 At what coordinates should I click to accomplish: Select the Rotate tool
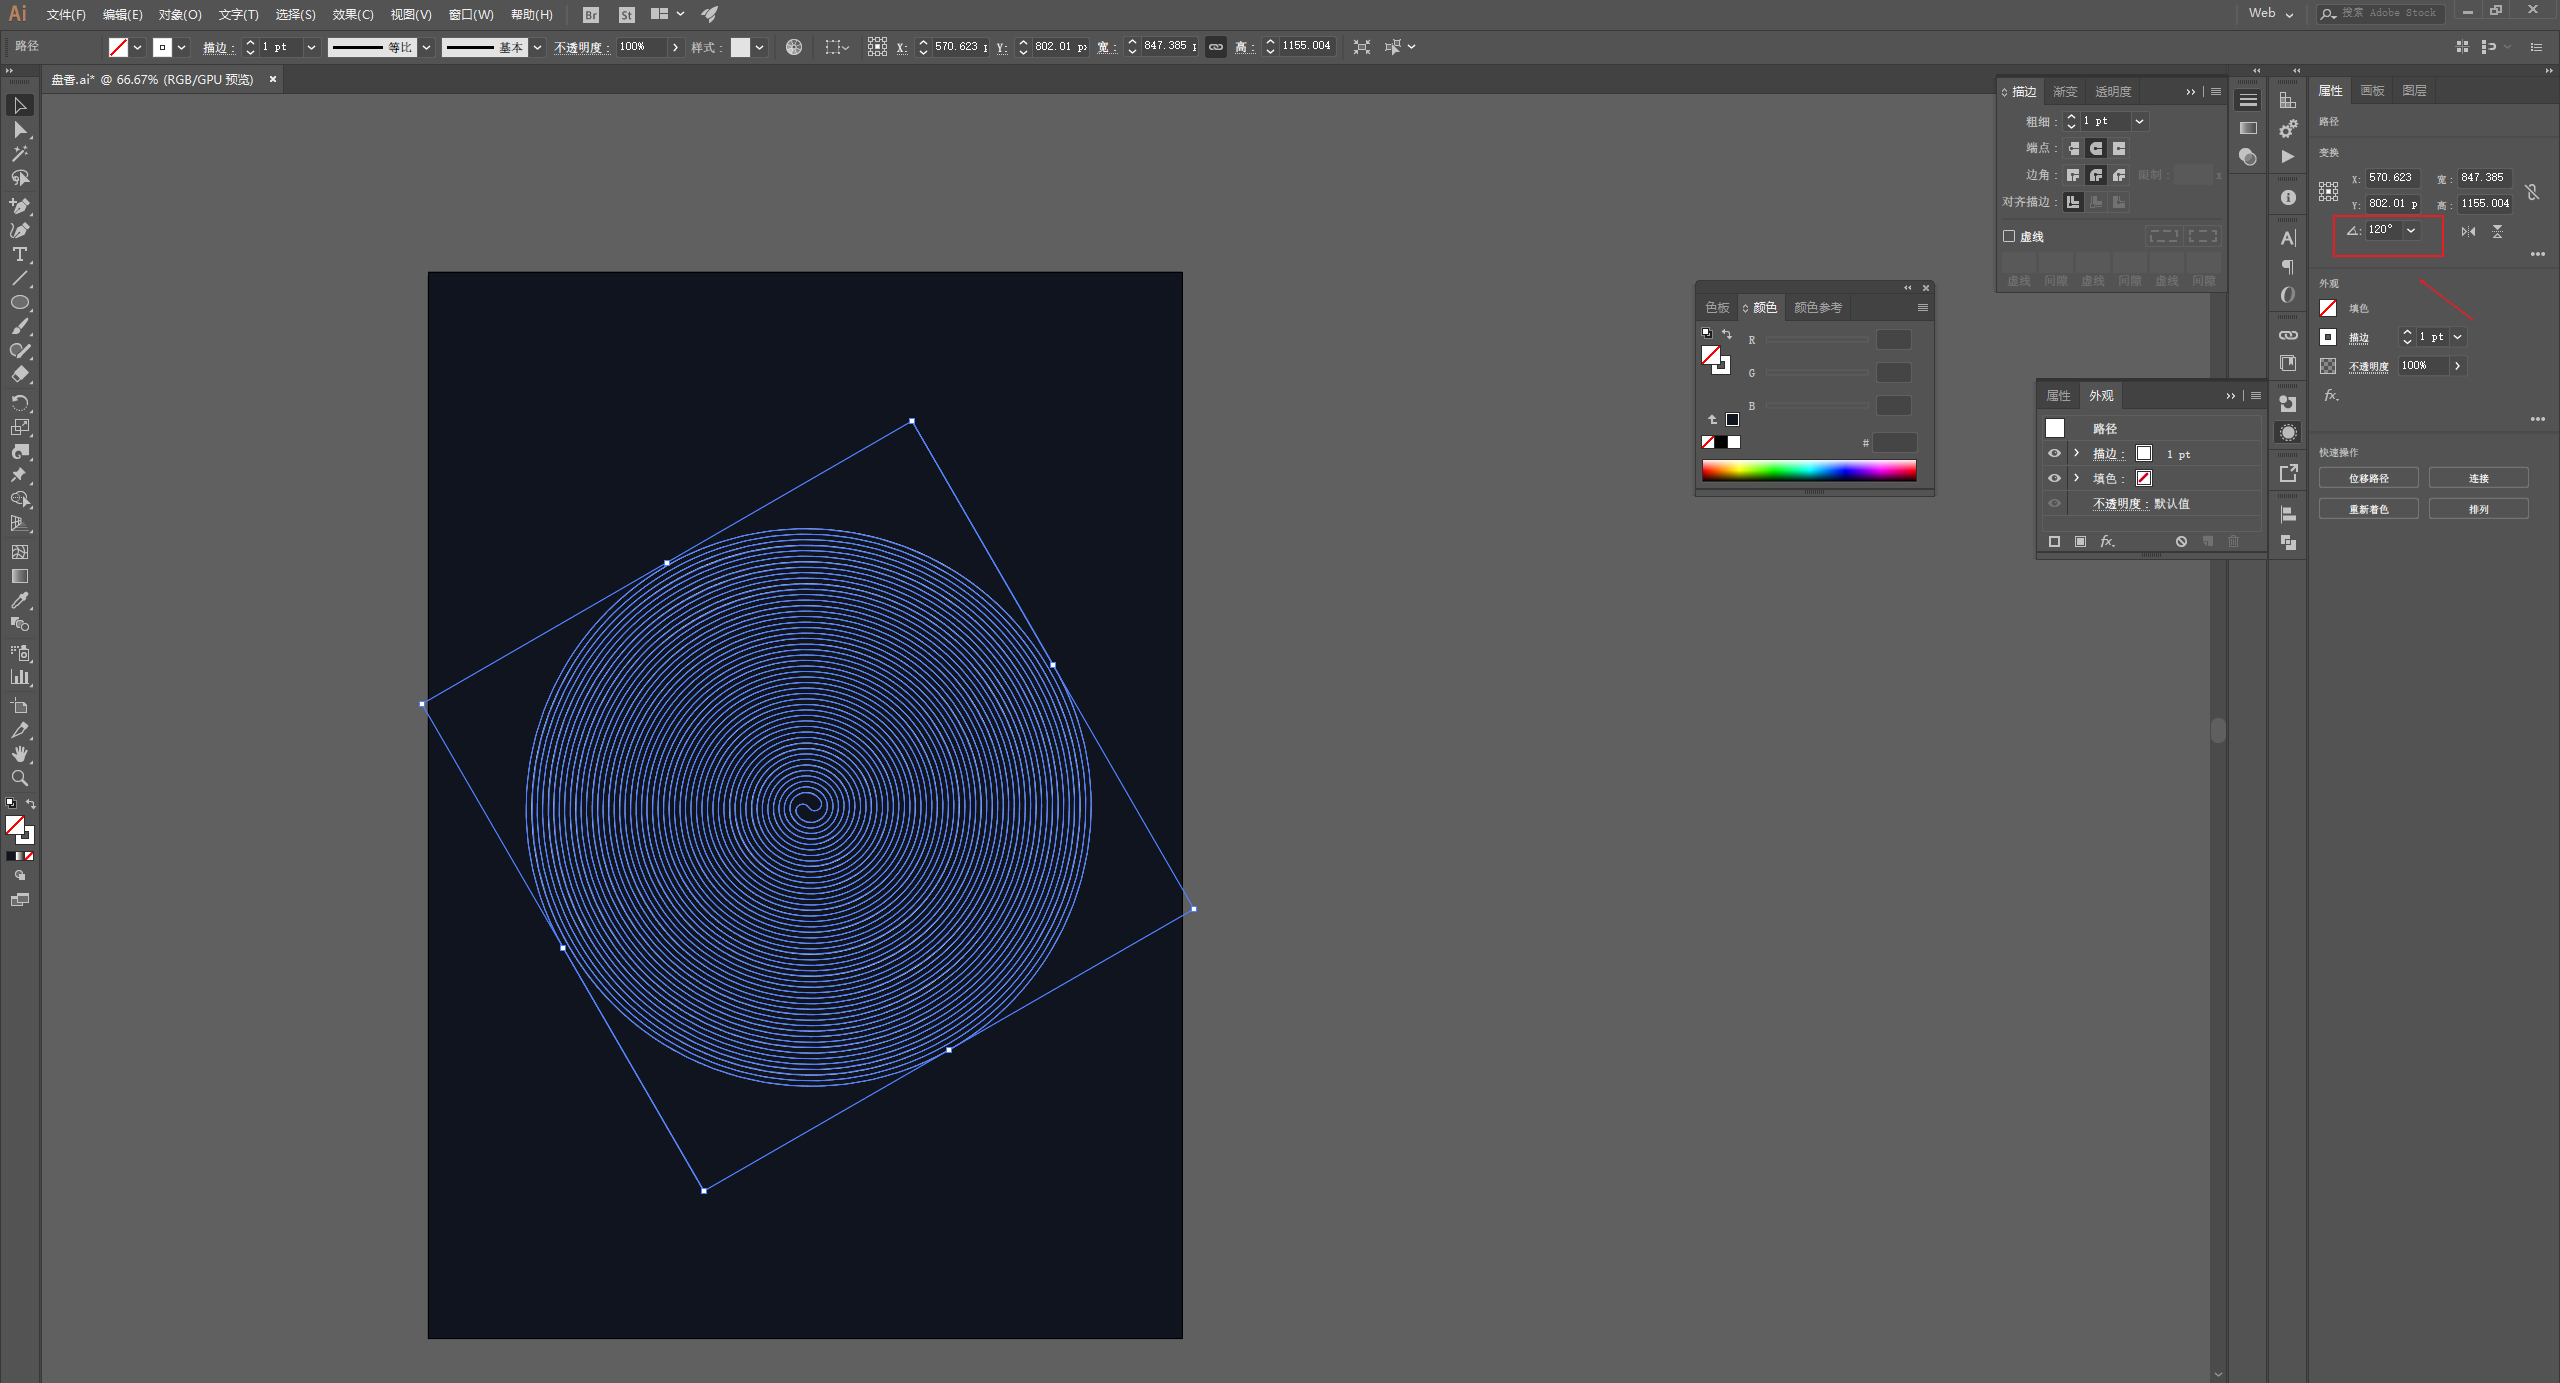[x=19, y=402]
